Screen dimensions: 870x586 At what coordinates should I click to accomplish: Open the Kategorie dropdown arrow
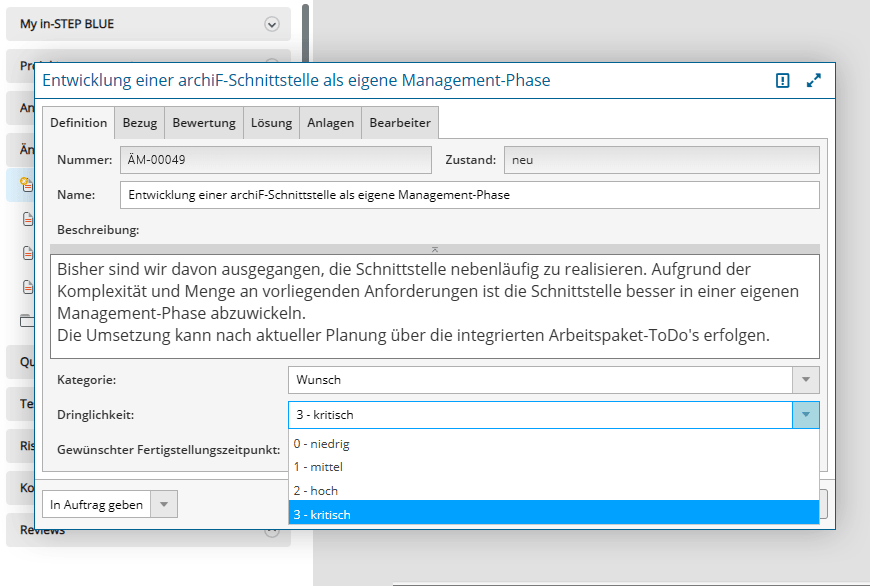pyautogui.click(x=806, y=380)
